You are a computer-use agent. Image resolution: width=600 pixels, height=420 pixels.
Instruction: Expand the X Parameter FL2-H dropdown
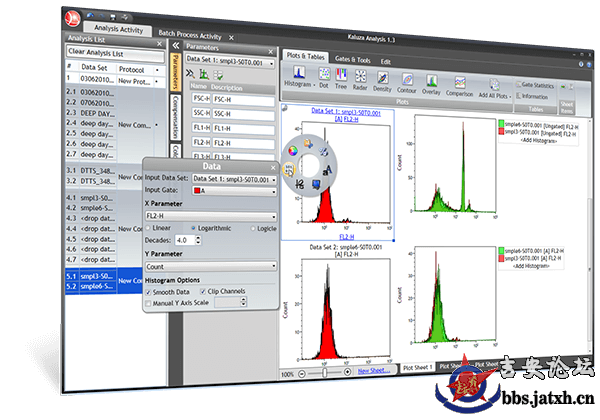tap(210, 215)
